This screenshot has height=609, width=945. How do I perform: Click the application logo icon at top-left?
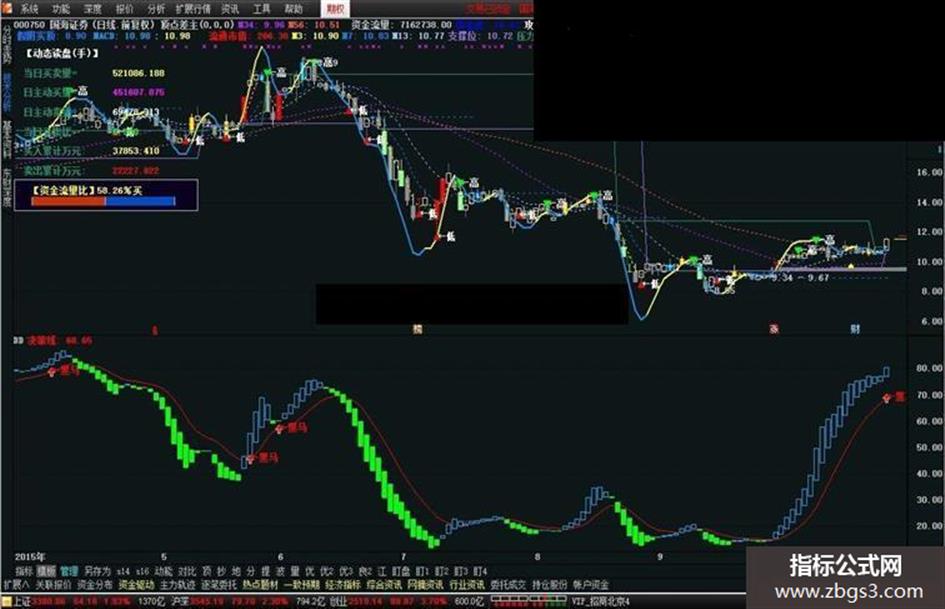(7, 8)
